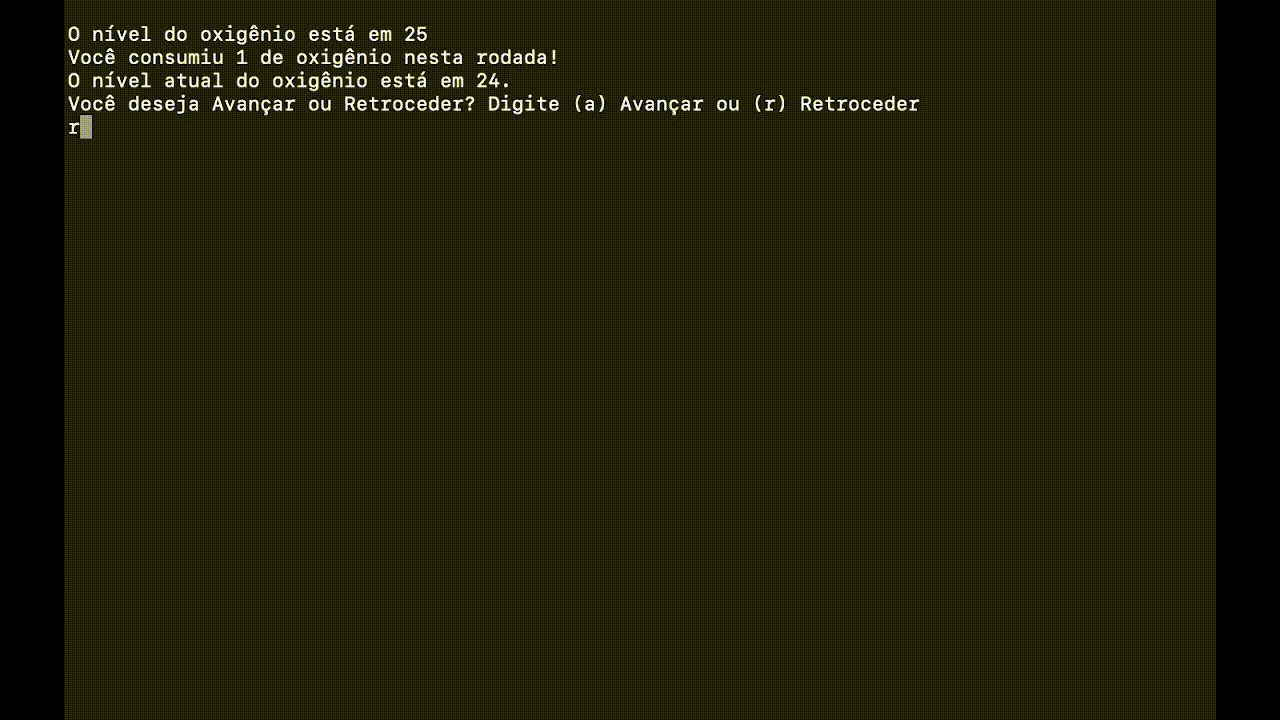Image resolution: width=1280 pixels, height=720 pixels.
Task: Click the word 'deseja' in prompt line
Action: [x=164, y=104]
